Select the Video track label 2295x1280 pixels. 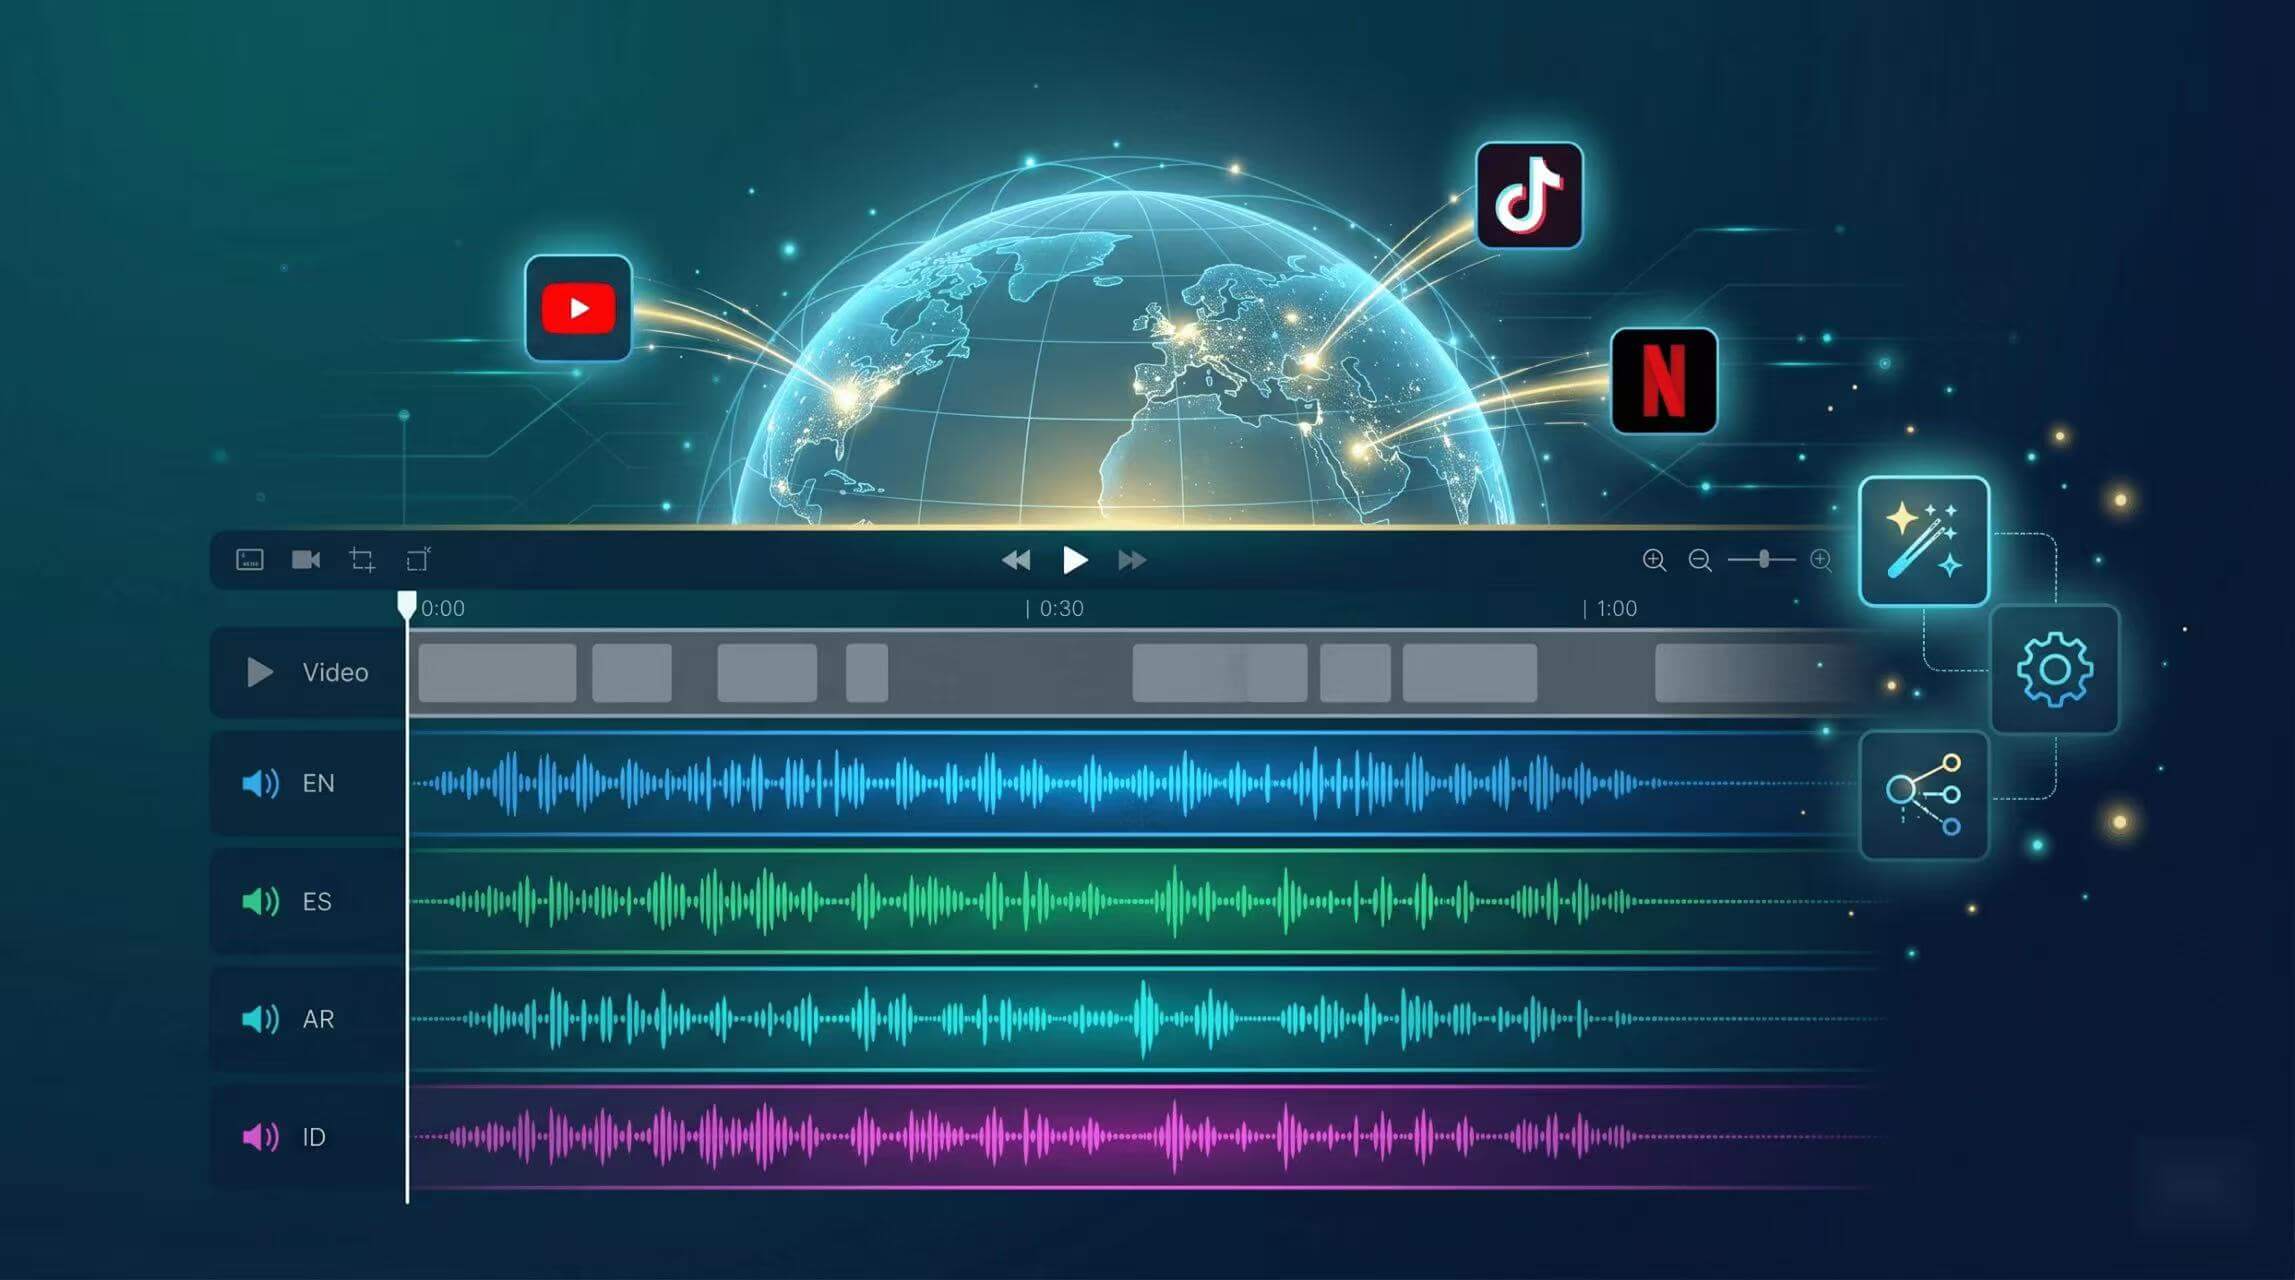pyautogui.click(x=335, y=672)
